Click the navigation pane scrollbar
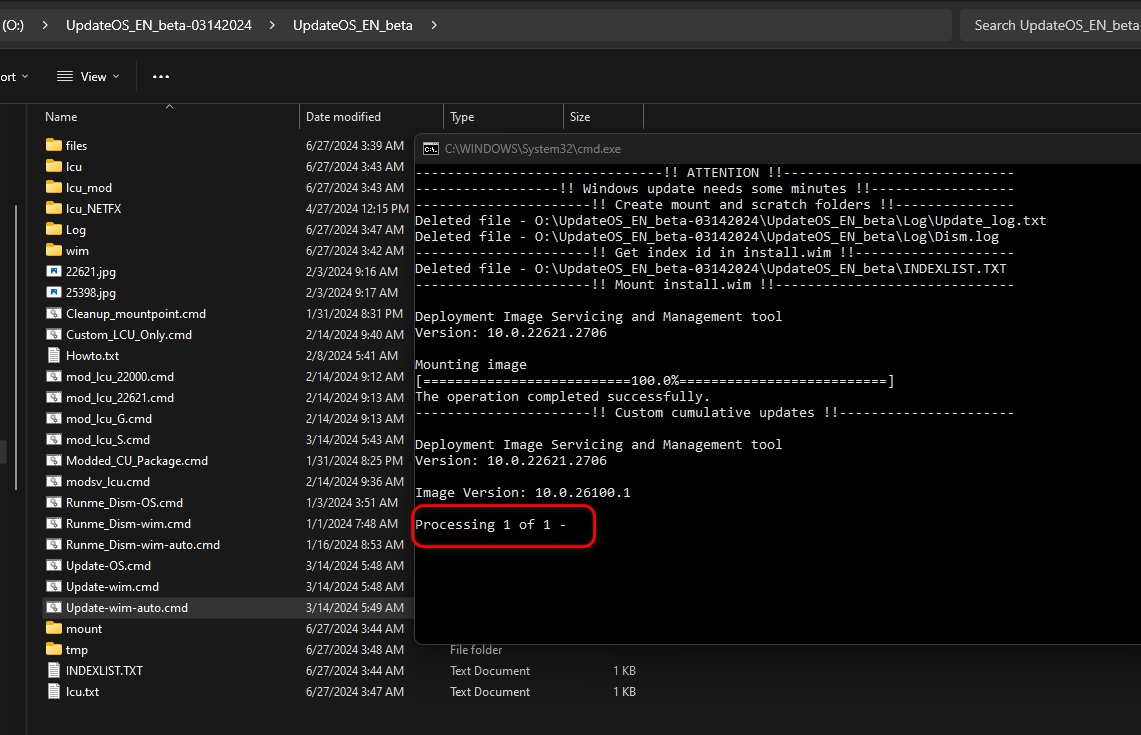Viewport: 1141px width, 735px height. (x=16, y=348)
